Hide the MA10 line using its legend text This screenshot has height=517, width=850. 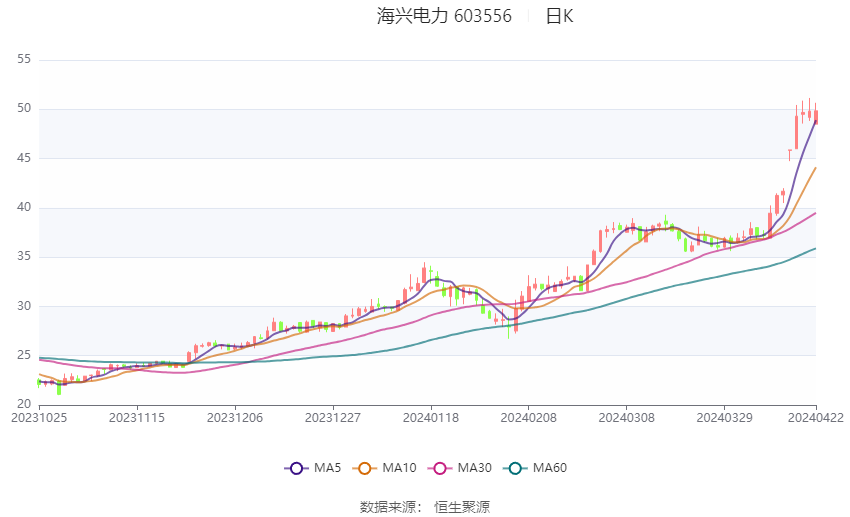400,468
